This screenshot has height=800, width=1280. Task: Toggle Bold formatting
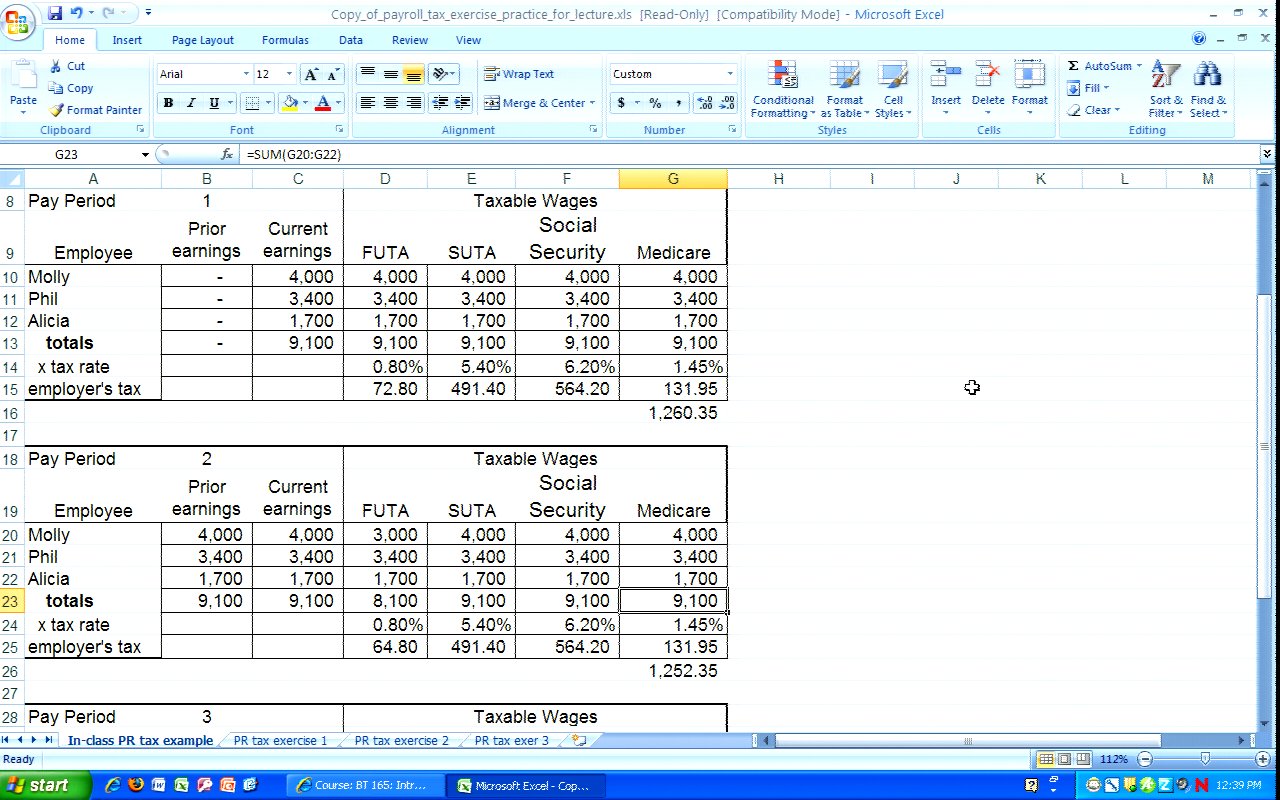pos(168,103)
